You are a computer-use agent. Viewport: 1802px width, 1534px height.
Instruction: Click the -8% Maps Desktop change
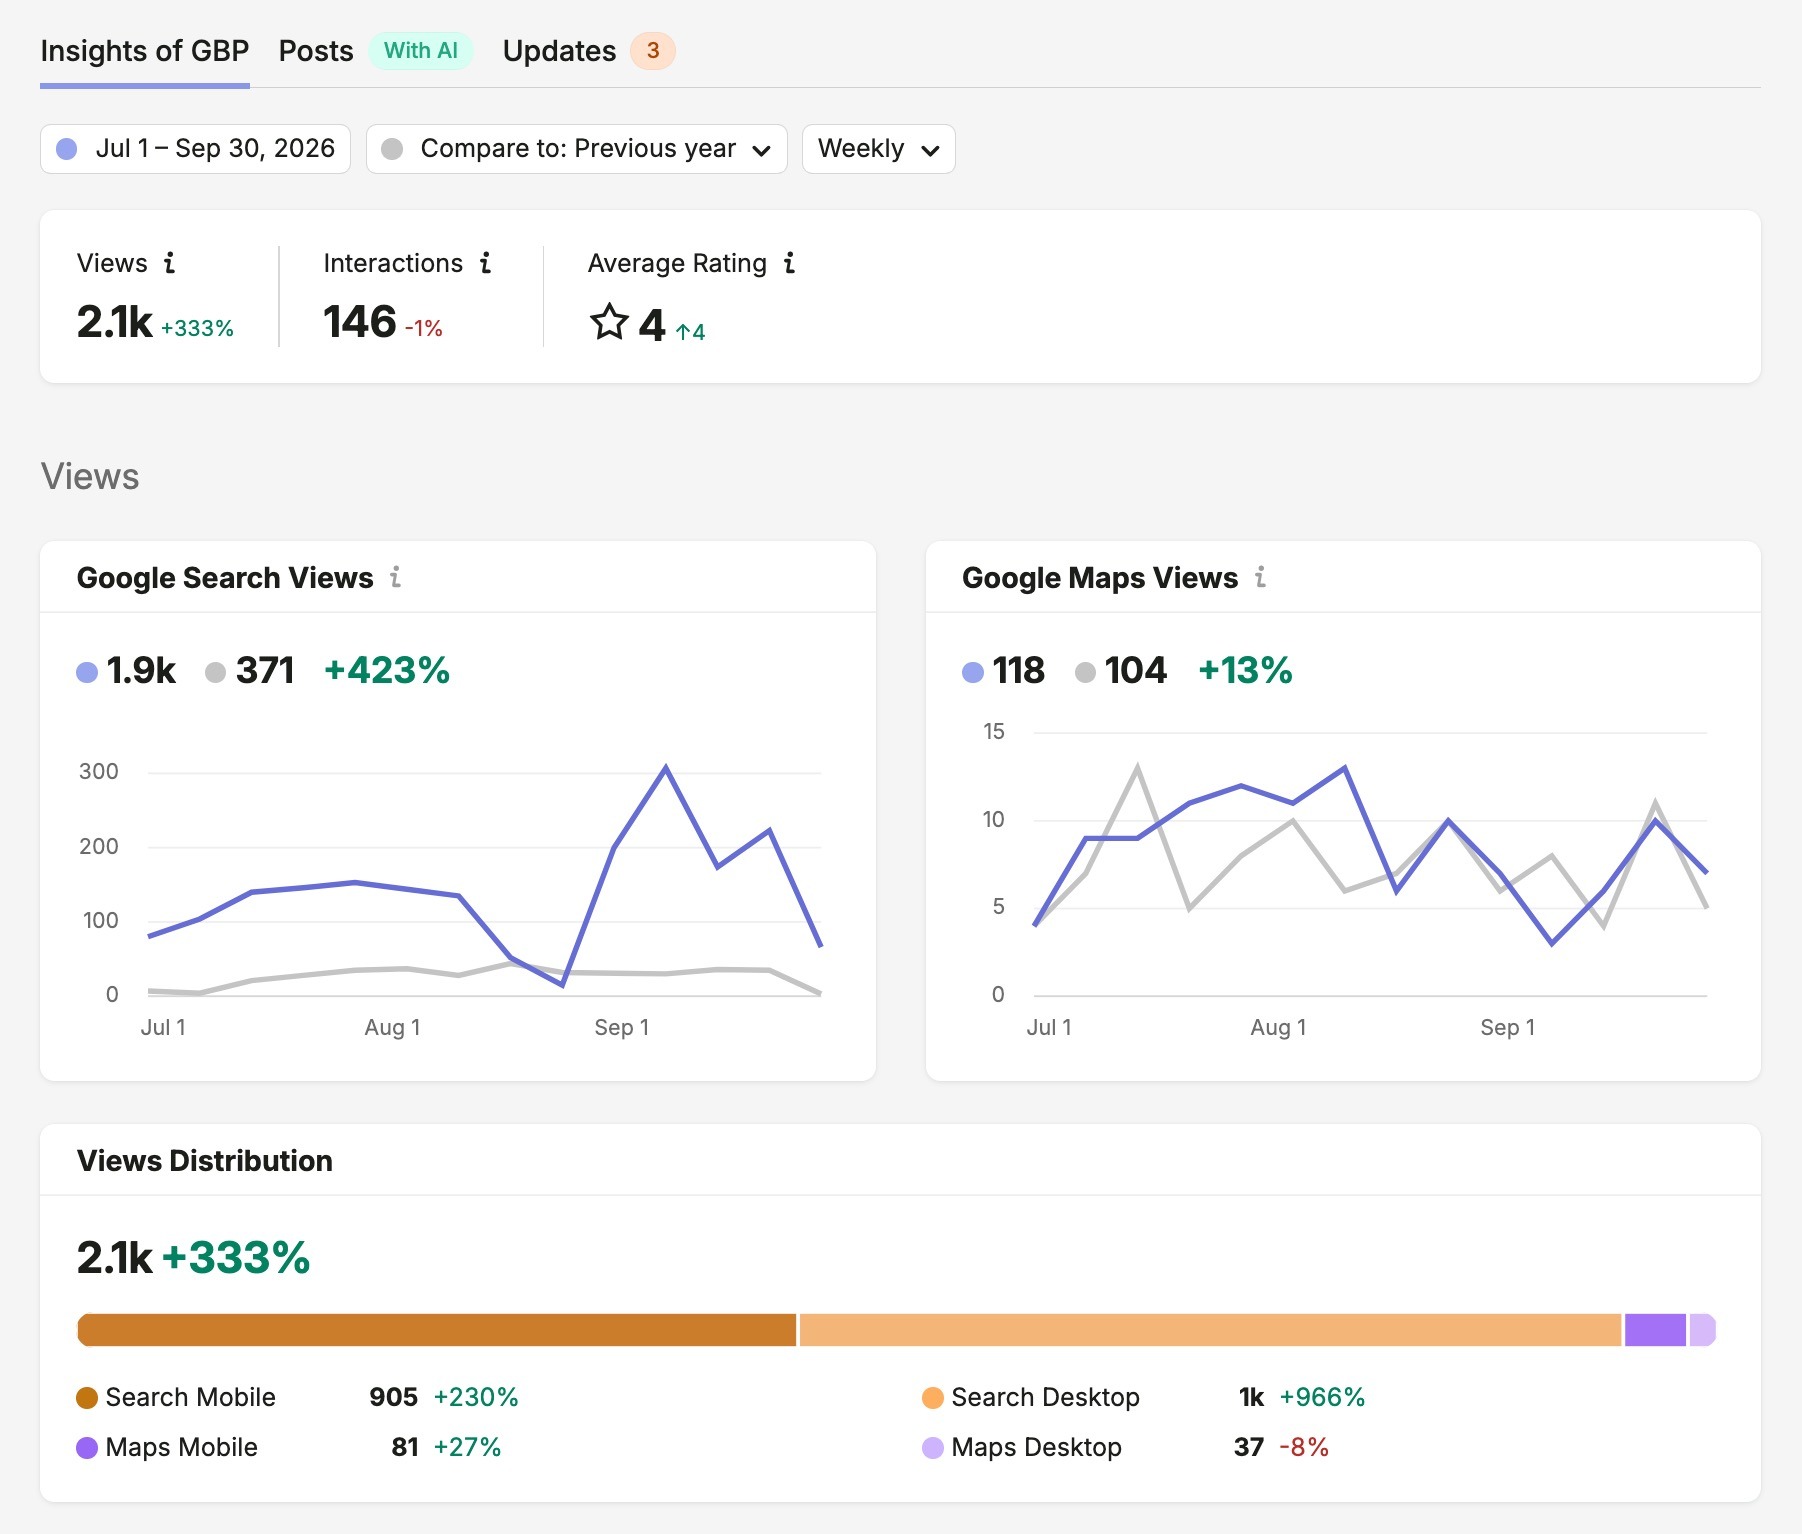click(1304, 1448)
